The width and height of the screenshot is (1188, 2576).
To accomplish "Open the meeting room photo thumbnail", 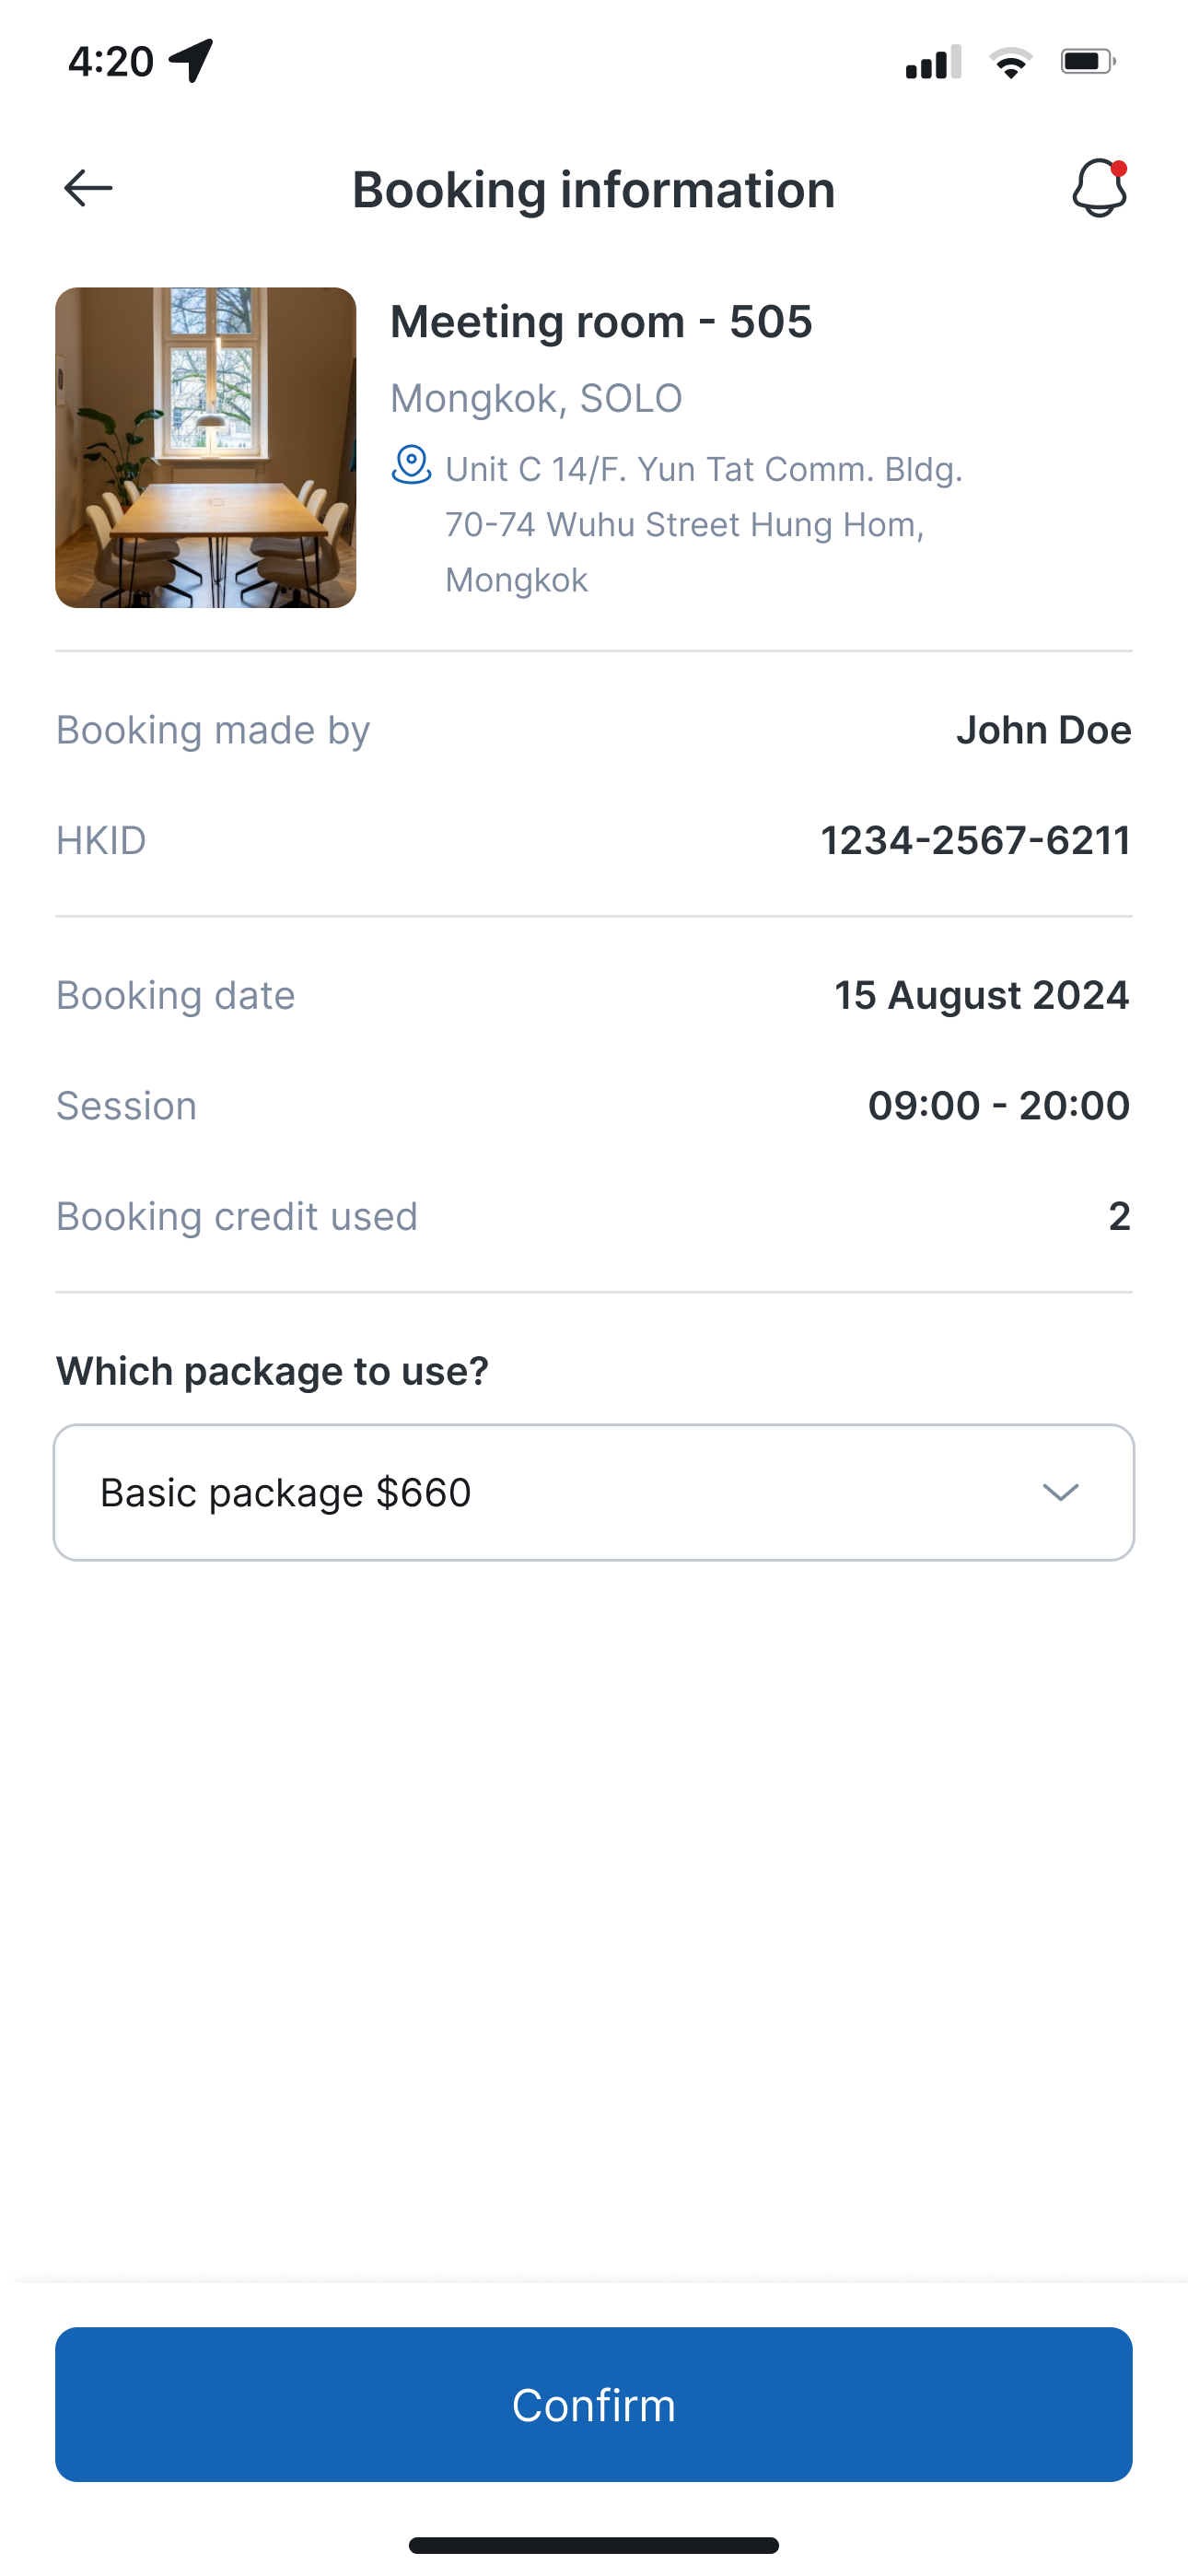I will pyautogui.click(x=206, y=448).
